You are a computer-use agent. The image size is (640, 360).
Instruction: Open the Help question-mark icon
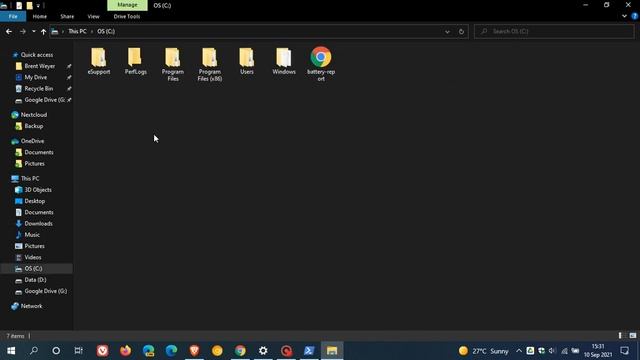tap(635, 16)
